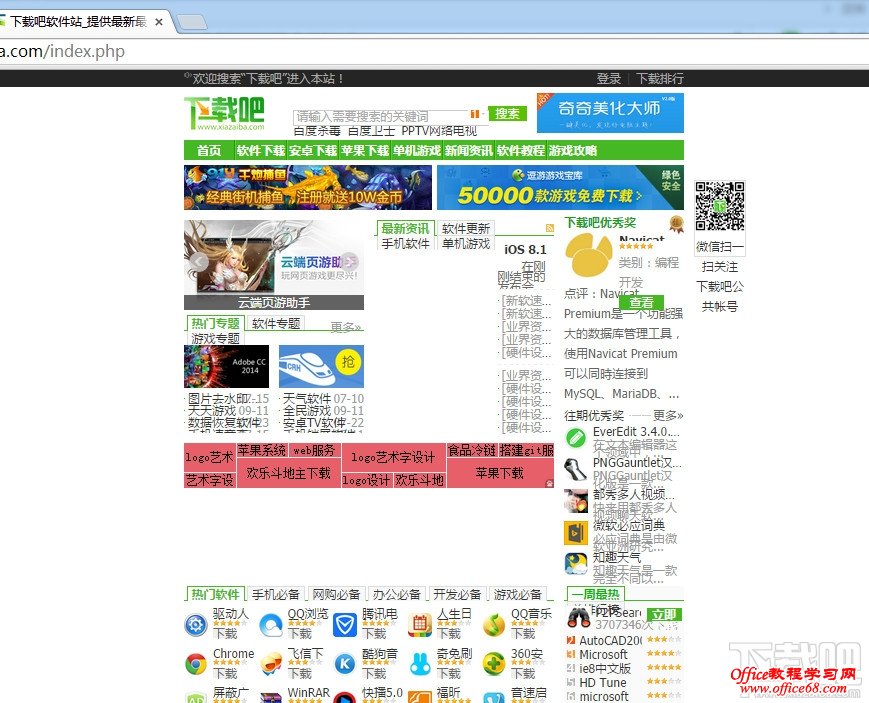
Task: Open the 酷狗音乐 K icon
Action: (345, 664)
